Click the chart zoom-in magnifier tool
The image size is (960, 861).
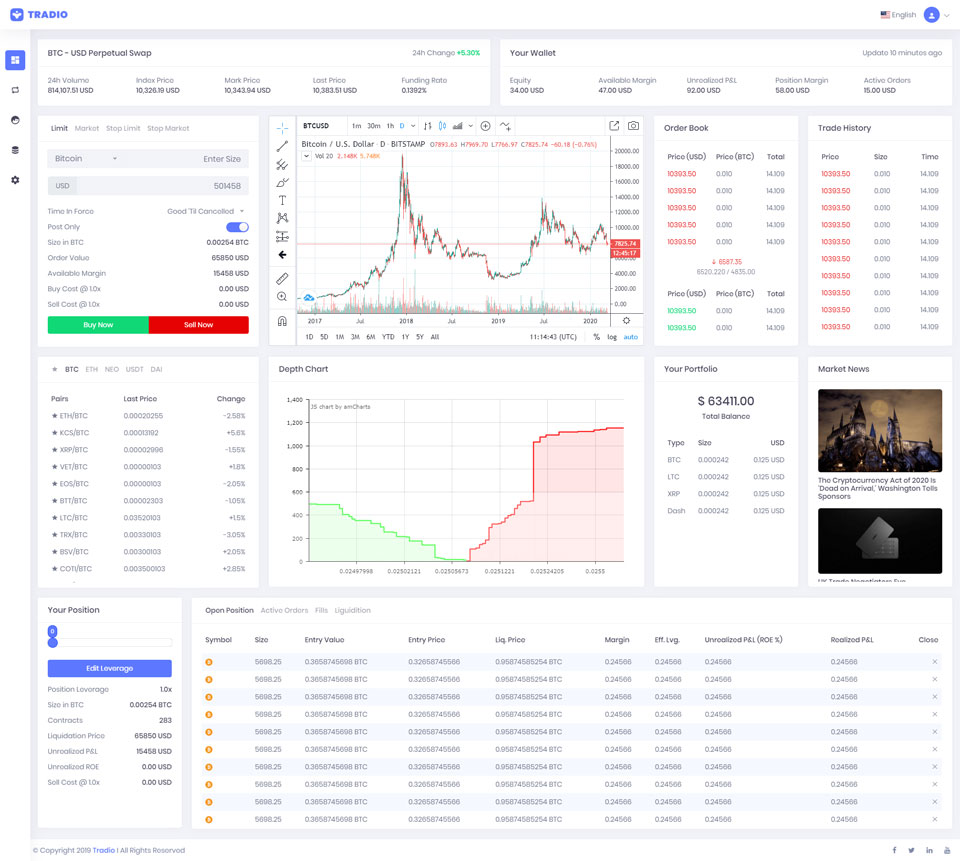(x=282, y=297)
